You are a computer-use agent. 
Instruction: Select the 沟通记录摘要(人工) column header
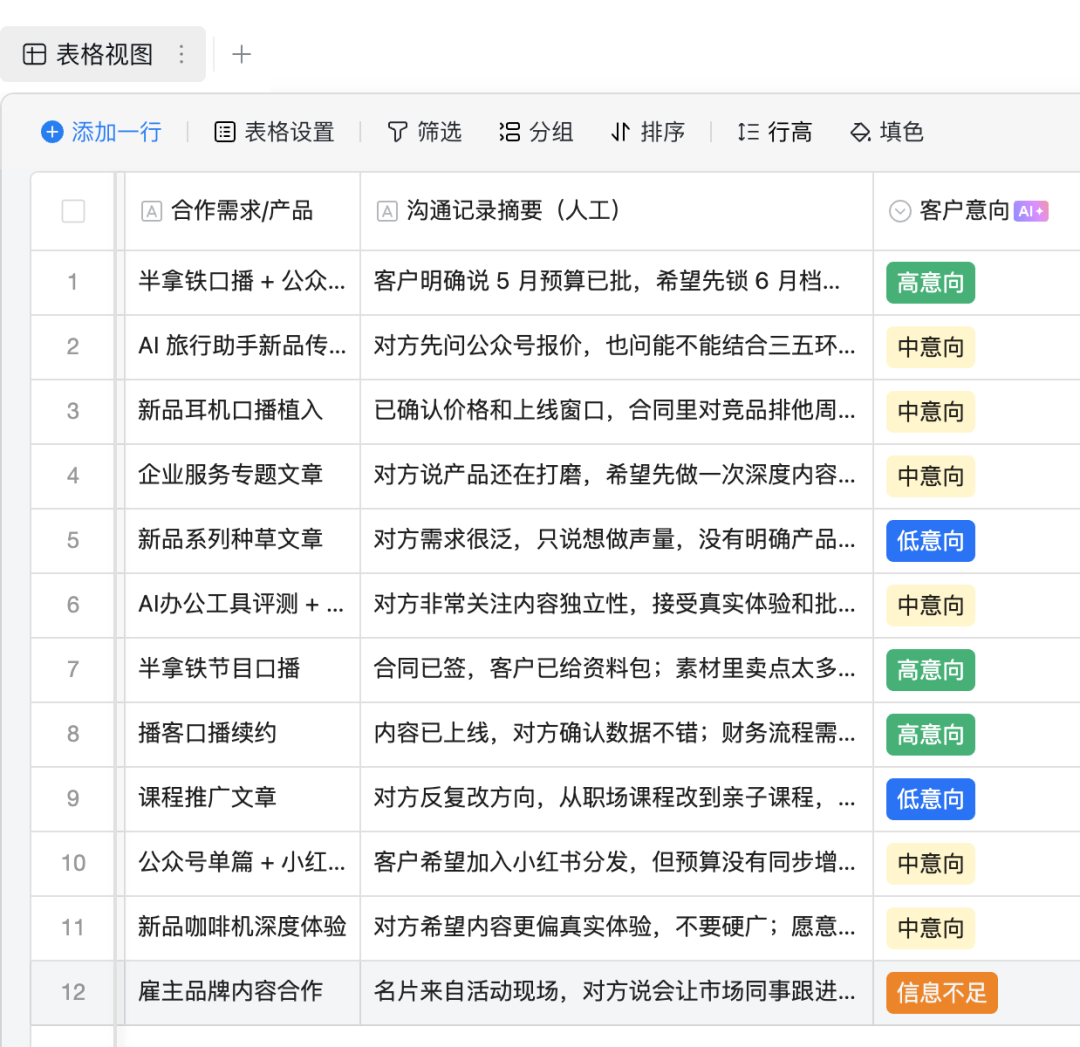[616, 211]
